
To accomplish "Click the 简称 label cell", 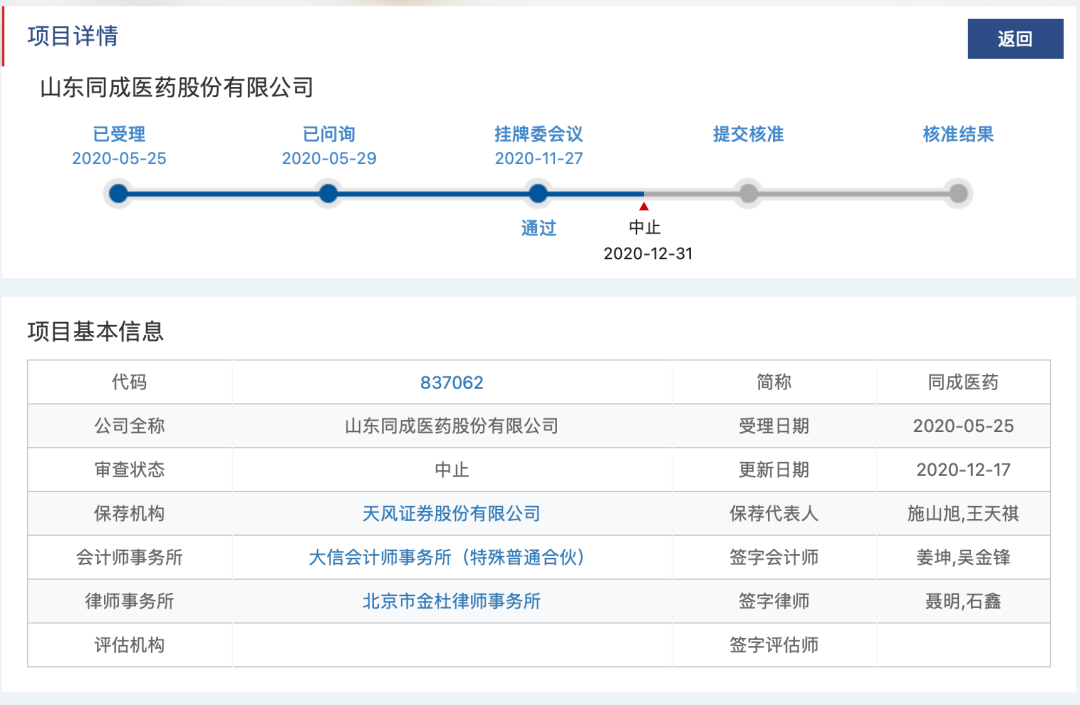I will (x=774, y=382).
